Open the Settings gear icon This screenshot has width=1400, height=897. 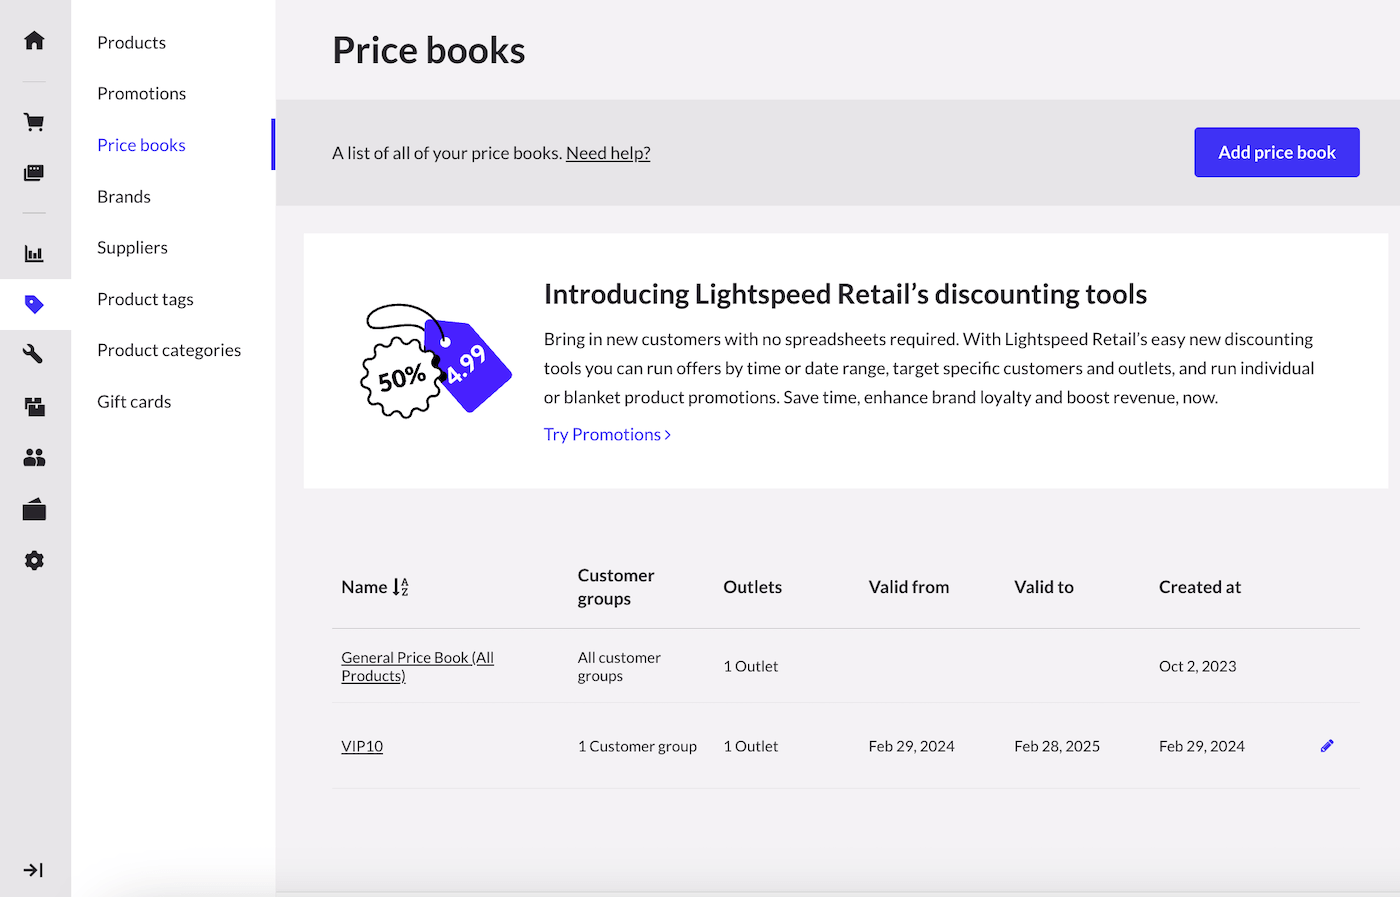34,560
